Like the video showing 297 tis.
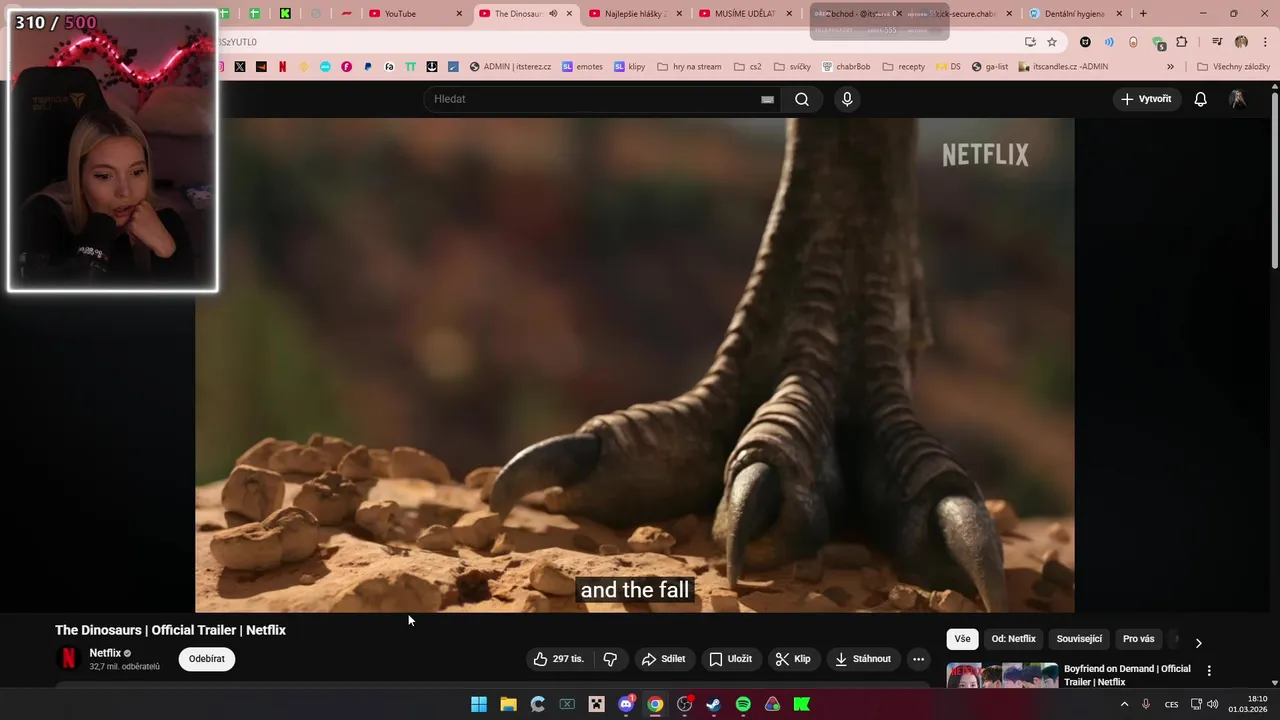 558,659
